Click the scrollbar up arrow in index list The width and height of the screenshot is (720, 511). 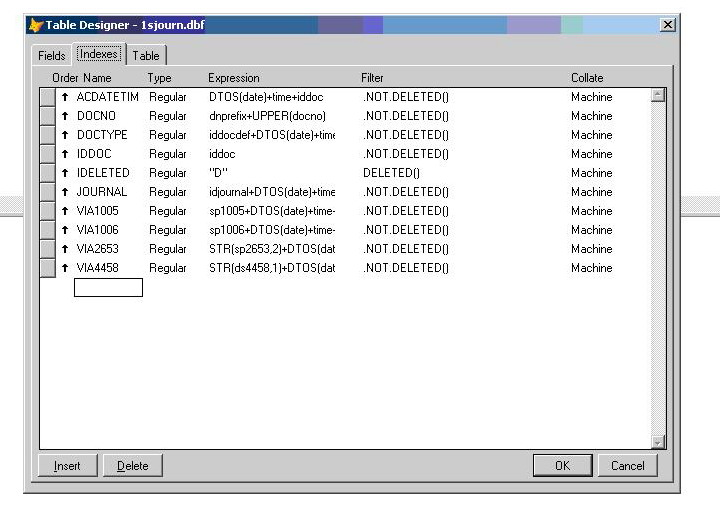click(657, 95)
